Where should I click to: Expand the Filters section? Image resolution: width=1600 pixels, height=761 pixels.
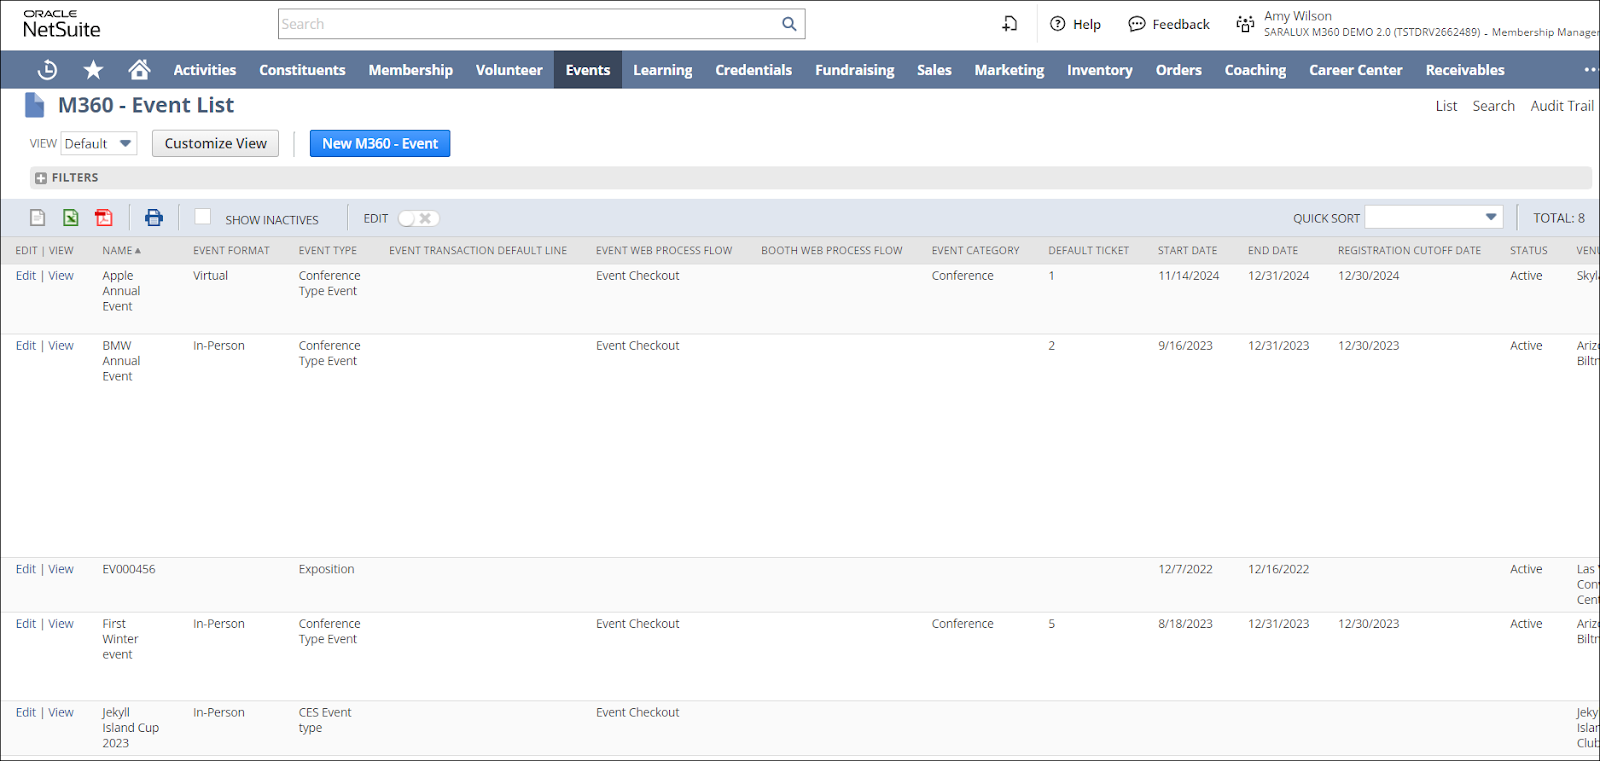pyautogui.click(x=41, y=178)
